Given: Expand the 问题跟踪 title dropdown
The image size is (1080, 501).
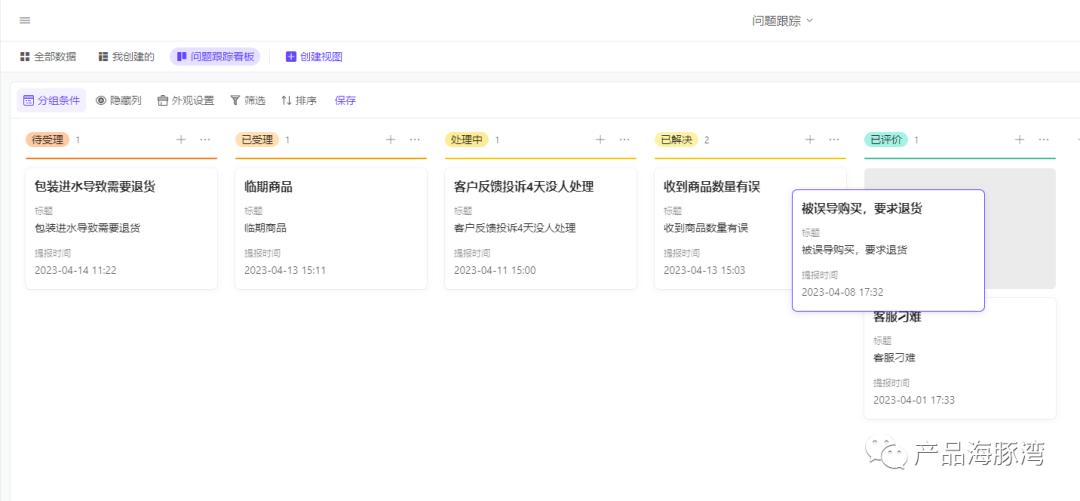Looking at the screenshot, I should [782, 21].
